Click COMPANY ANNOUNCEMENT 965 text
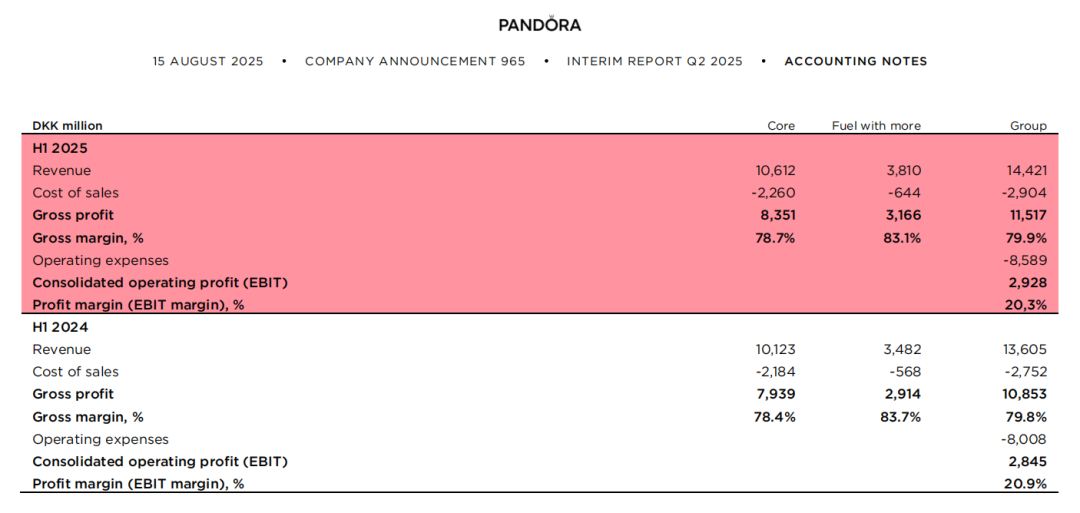The width and height of the screenshot is (1080, 513). click(x=415, y=61)
